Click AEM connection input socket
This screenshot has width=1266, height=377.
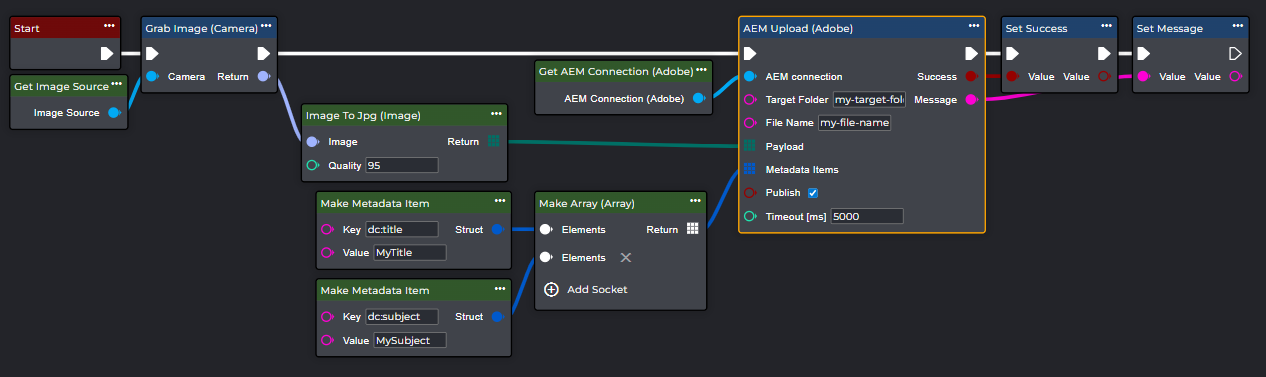tap(751, 76)
